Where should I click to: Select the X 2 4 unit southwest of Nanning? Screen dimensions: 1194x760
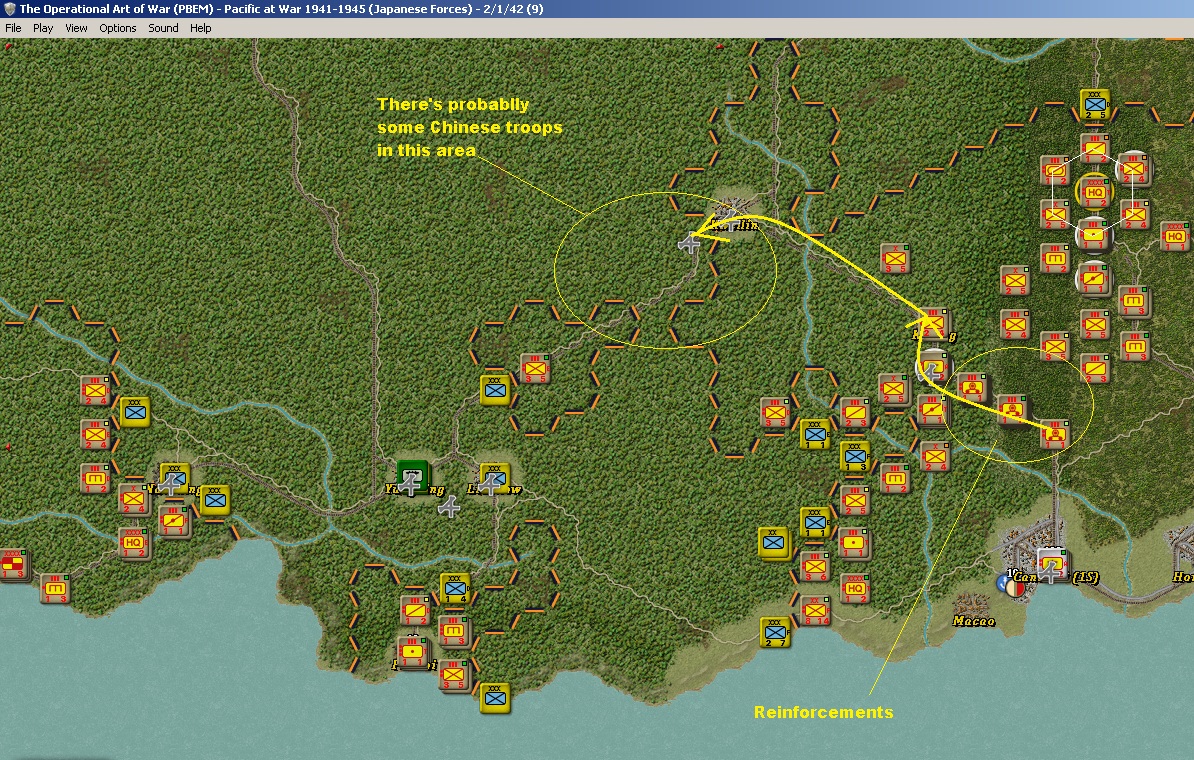coord(133,500)
